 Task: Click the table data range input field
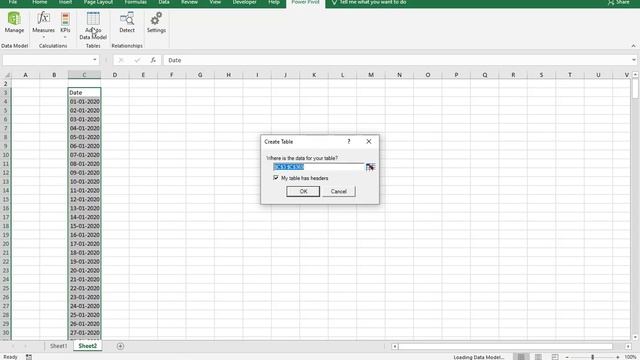318,167
